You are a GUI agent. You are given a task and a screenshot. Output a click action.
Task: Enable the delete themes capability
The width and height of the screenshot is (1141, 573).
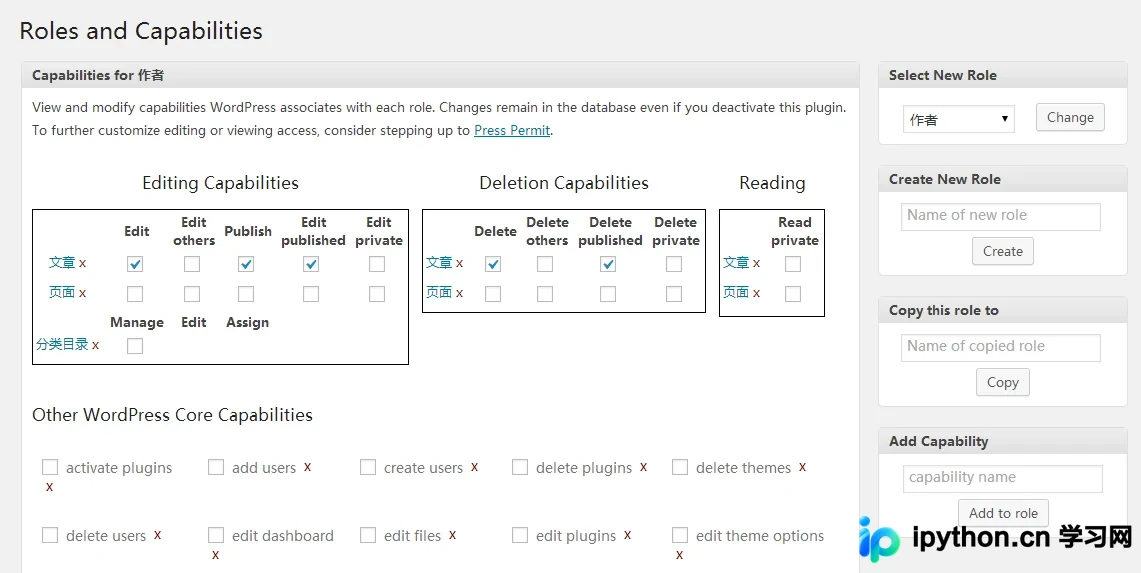[x=680, y=467]
